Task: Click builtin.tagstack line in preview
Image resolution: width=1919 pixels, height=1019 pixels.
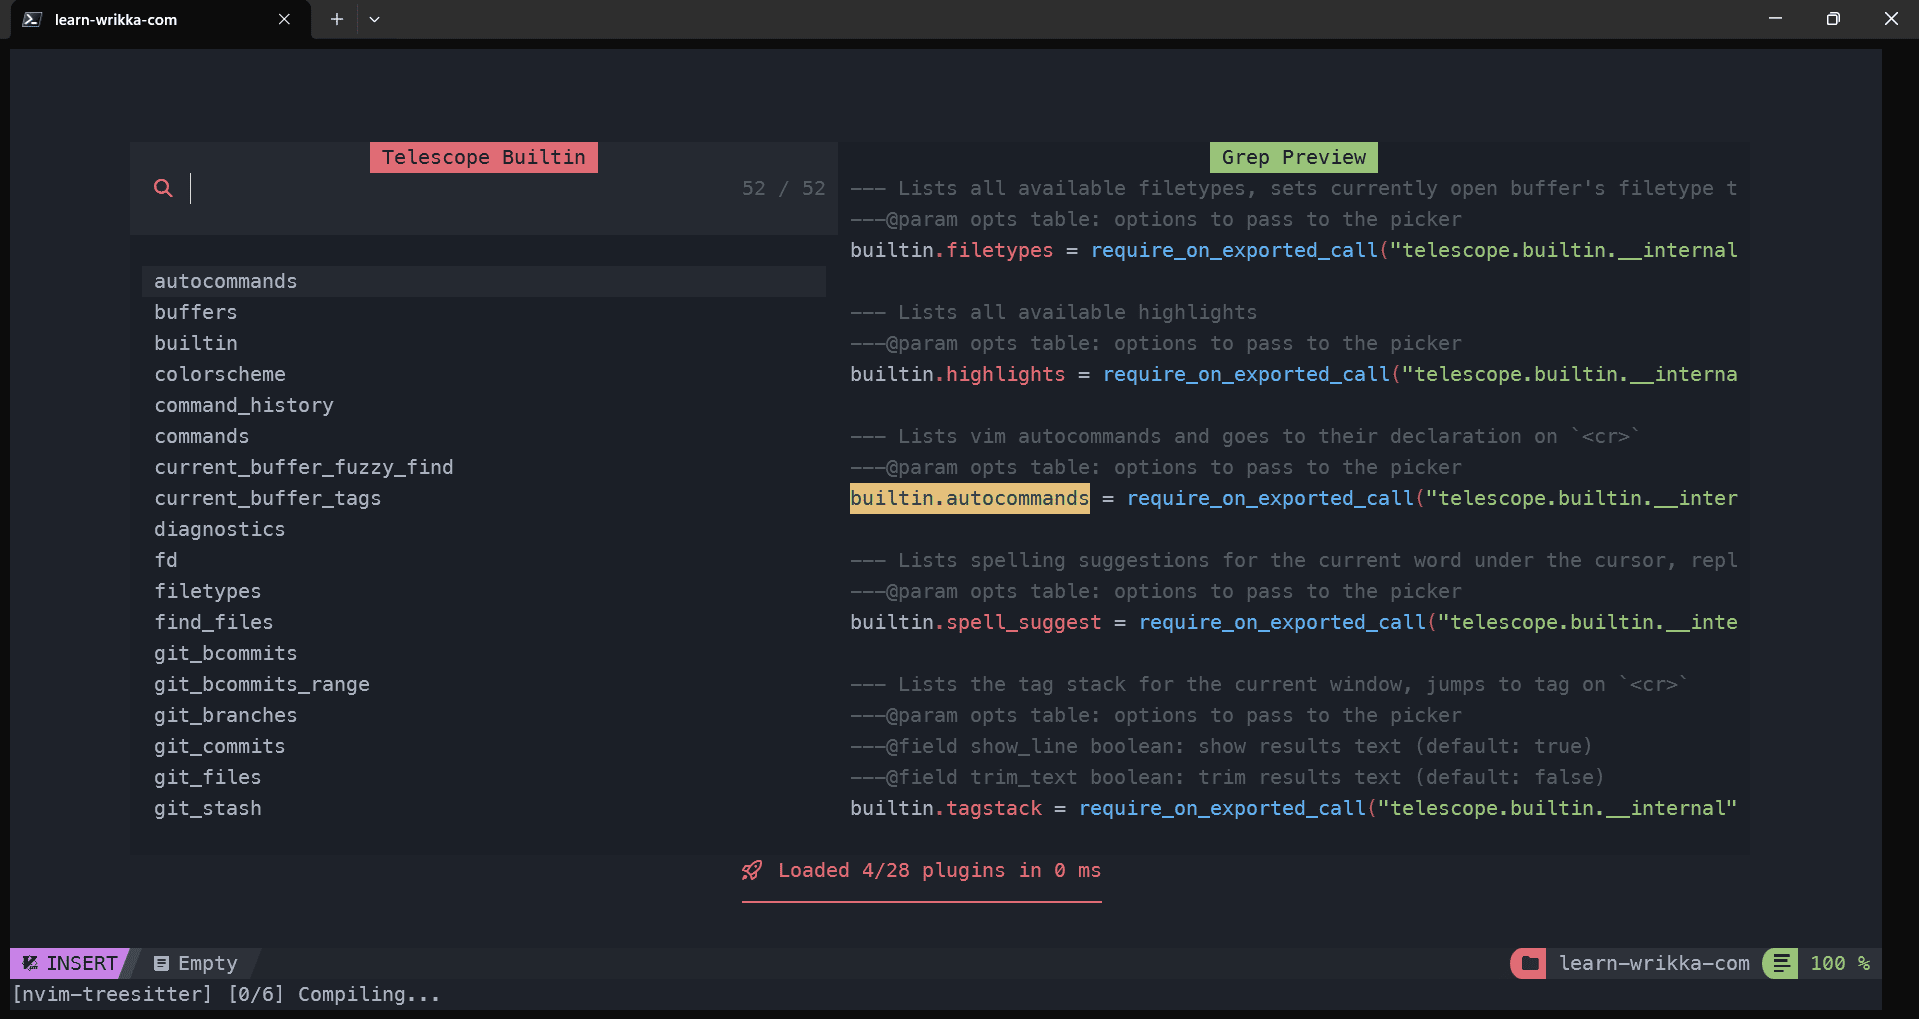Action: pos(1293,808)
